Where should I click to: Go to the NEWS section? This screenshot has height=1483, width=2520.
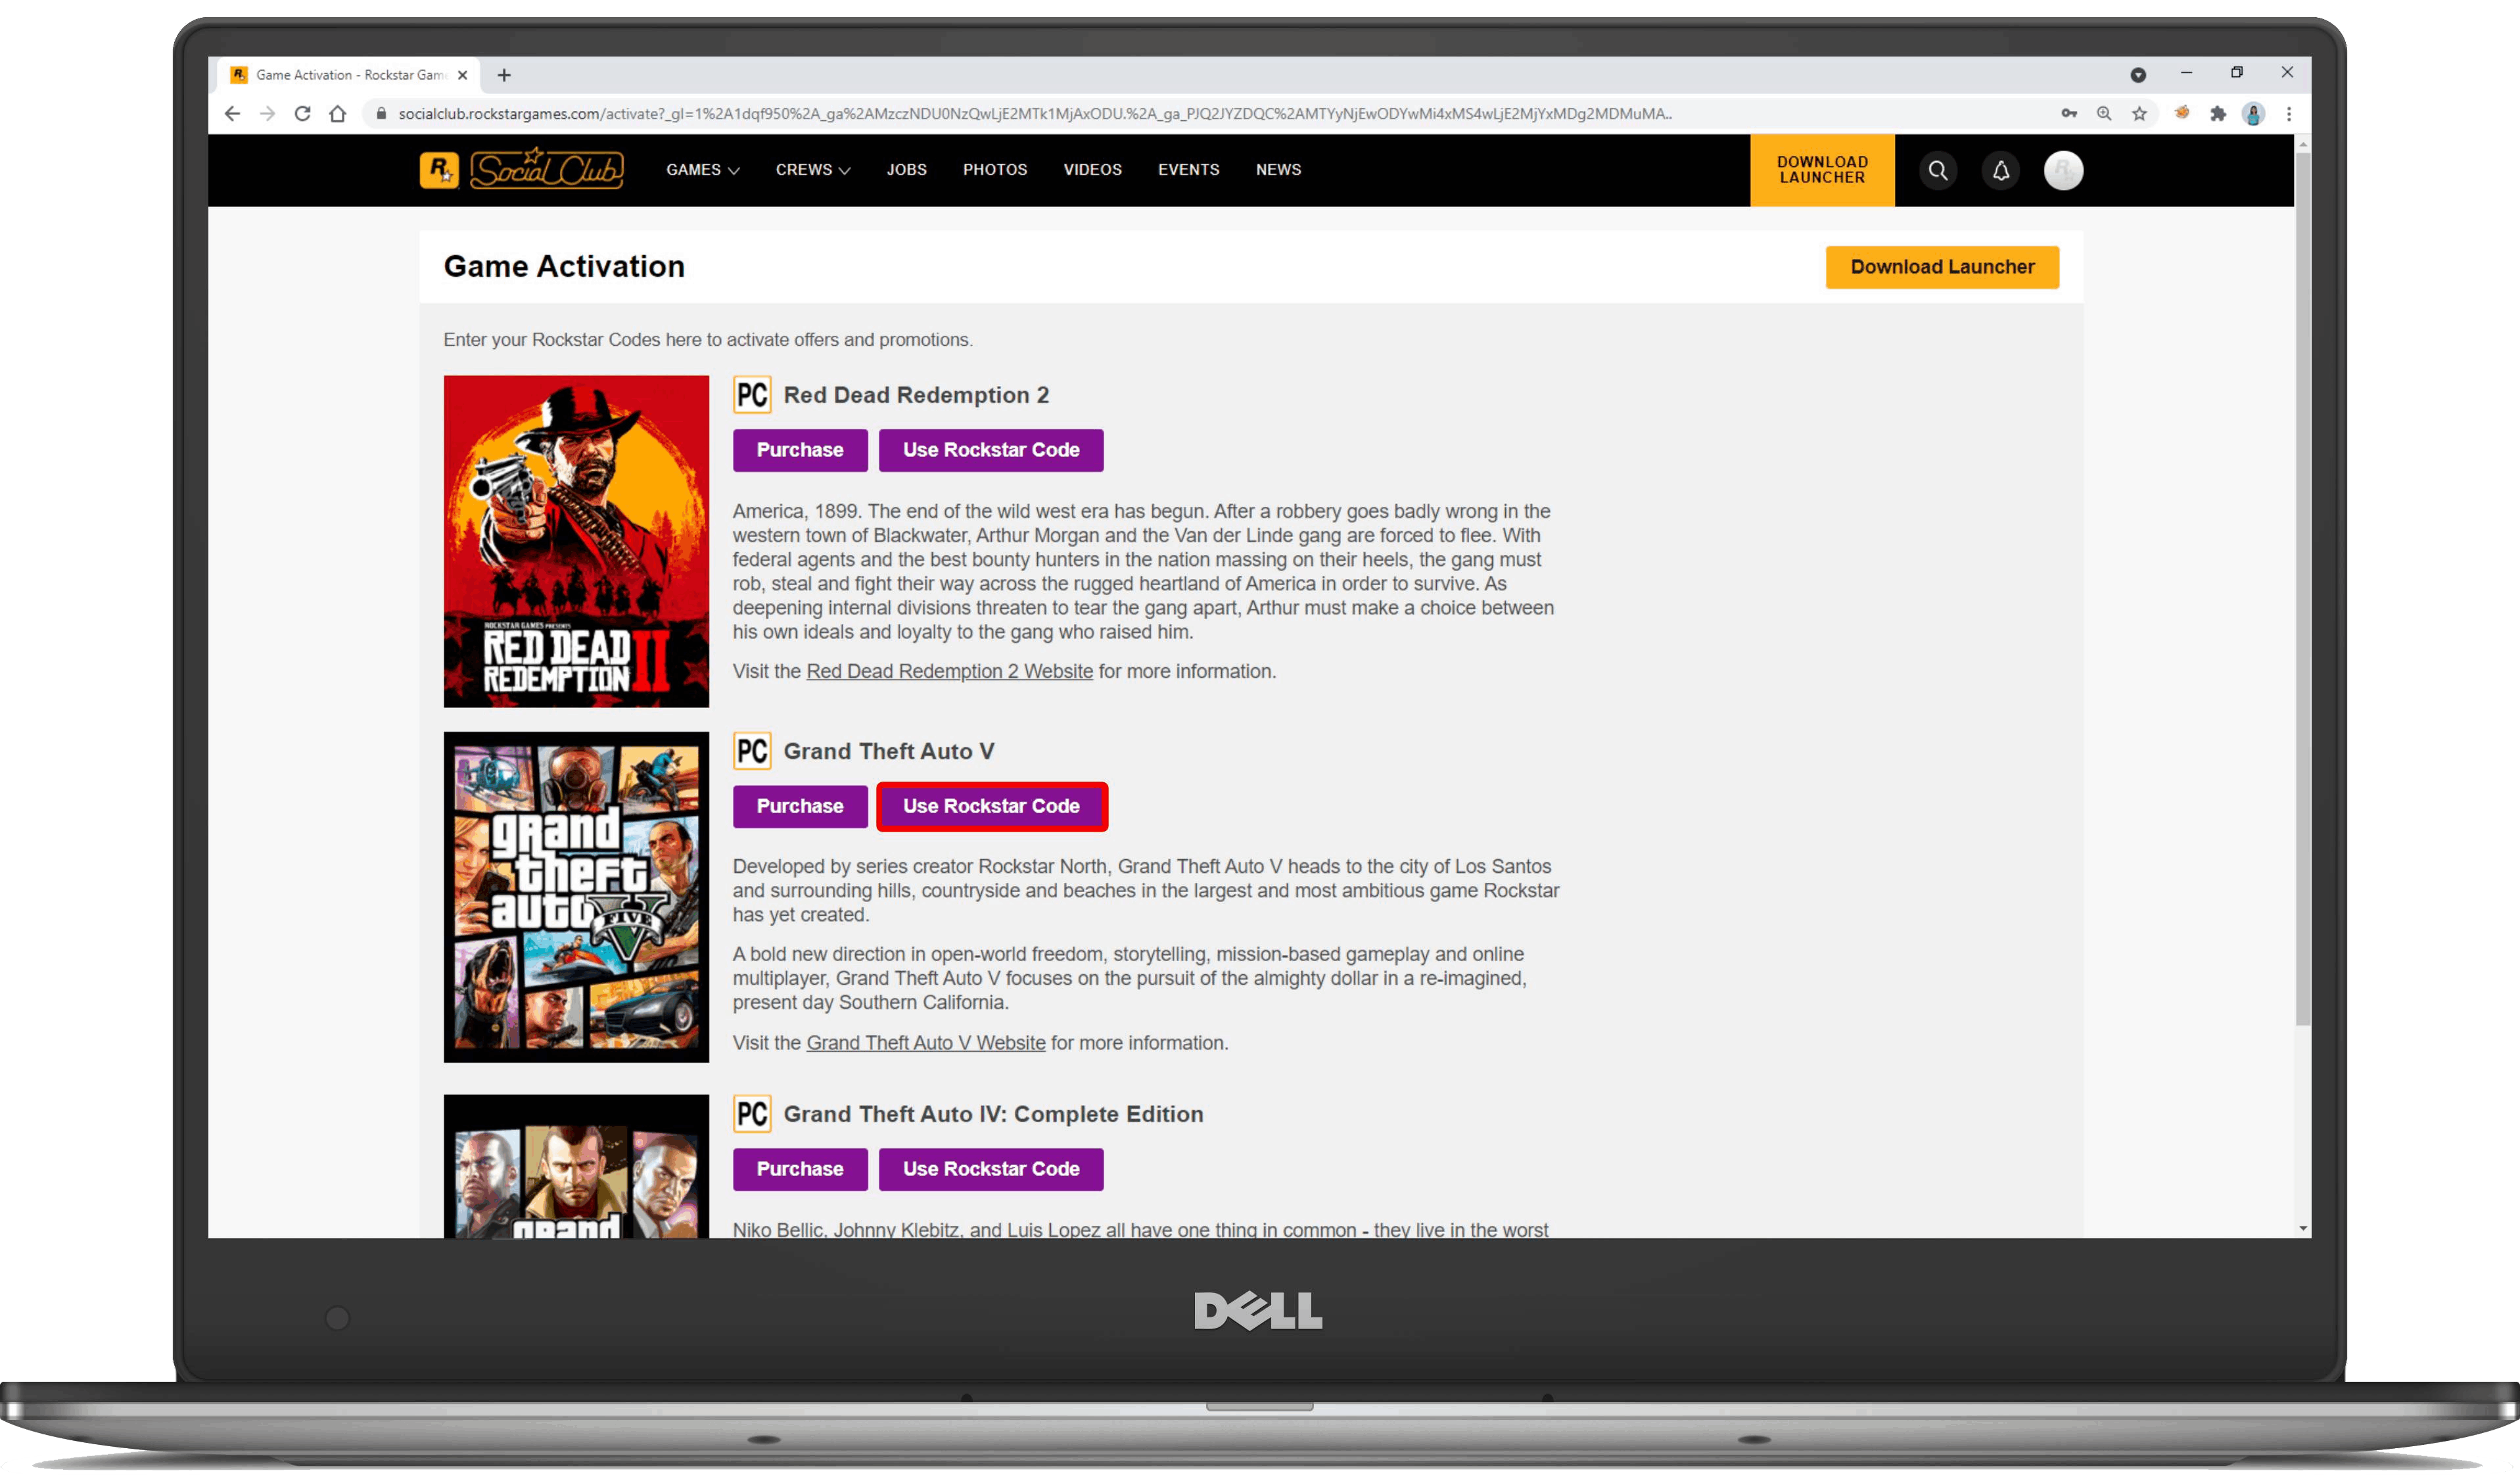pyautogui.click(x=1278, y=170)
